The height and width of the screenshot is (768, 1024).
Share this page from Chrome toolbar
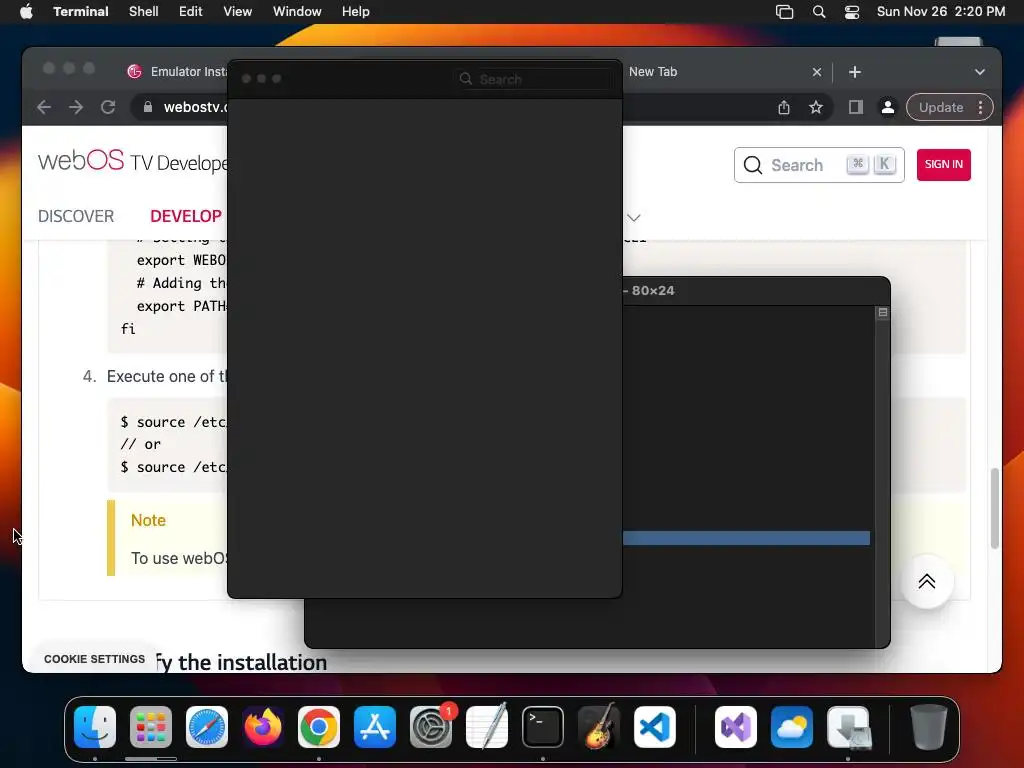pos(784,107)
